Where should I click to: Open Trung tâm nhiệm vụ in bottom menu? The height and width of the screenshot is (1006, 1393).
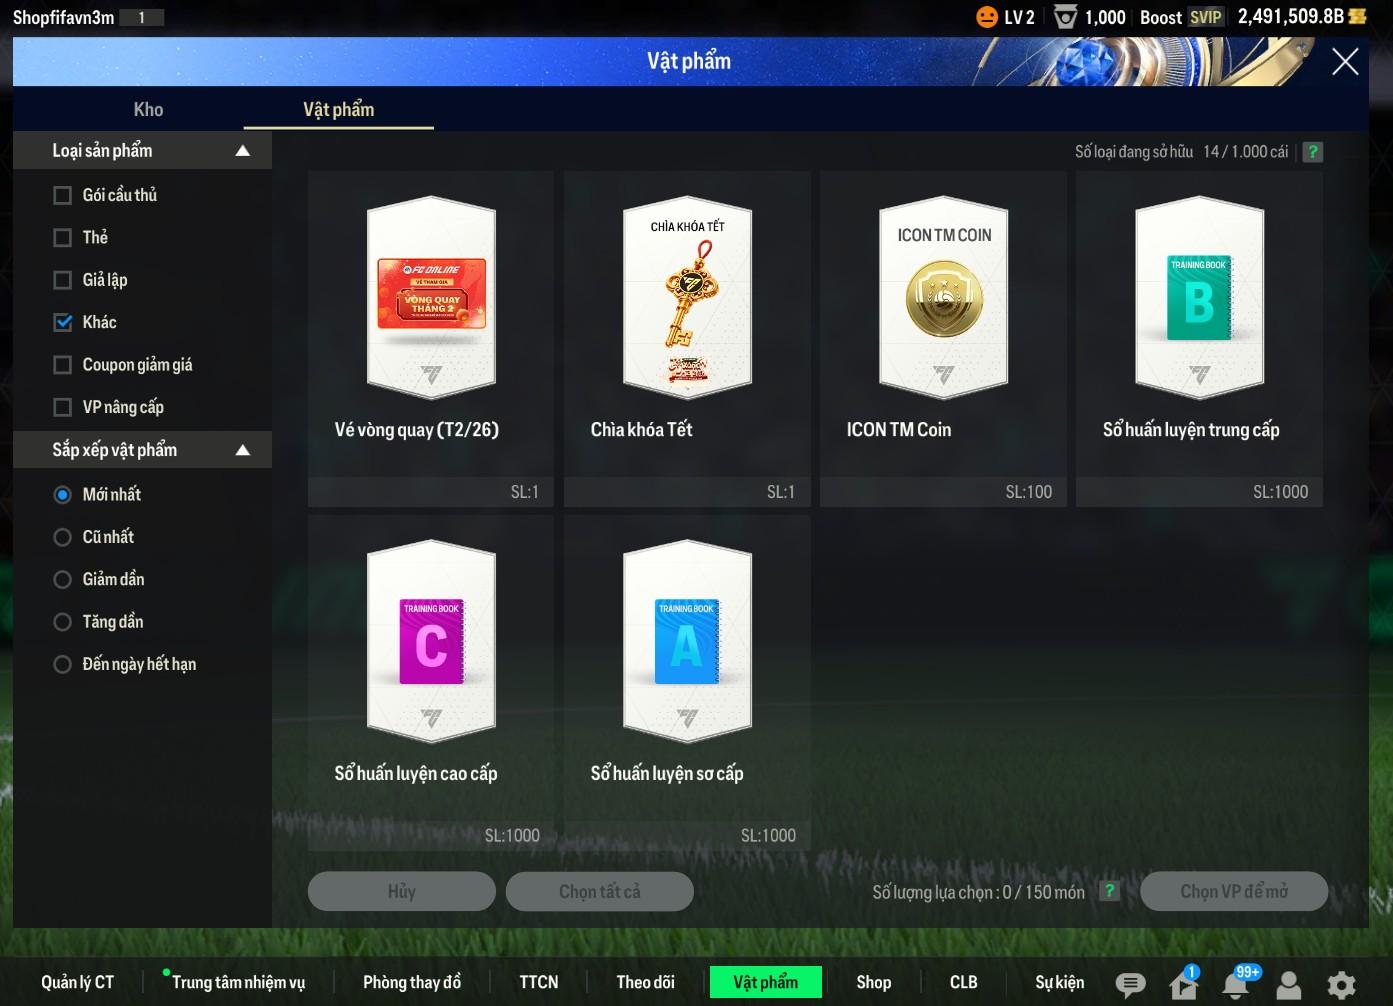tap(238, 982)
